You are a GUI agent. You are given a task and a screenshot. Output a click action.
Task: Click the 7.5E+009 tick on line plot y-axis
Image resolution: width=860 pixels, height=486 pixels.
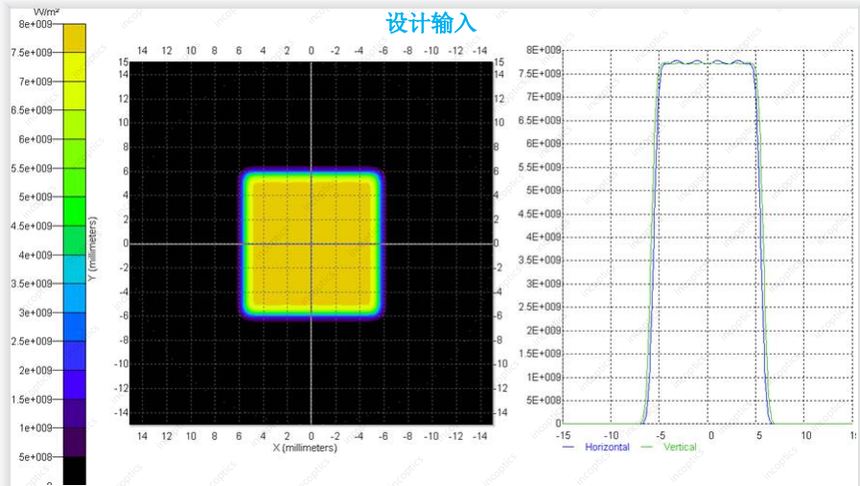pyautogui.click(x=541, y=74)
